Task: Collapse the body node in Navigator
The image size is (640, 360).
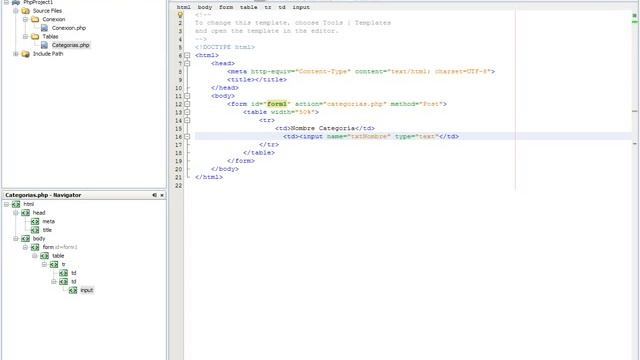Action: click(x=16, y=238)
